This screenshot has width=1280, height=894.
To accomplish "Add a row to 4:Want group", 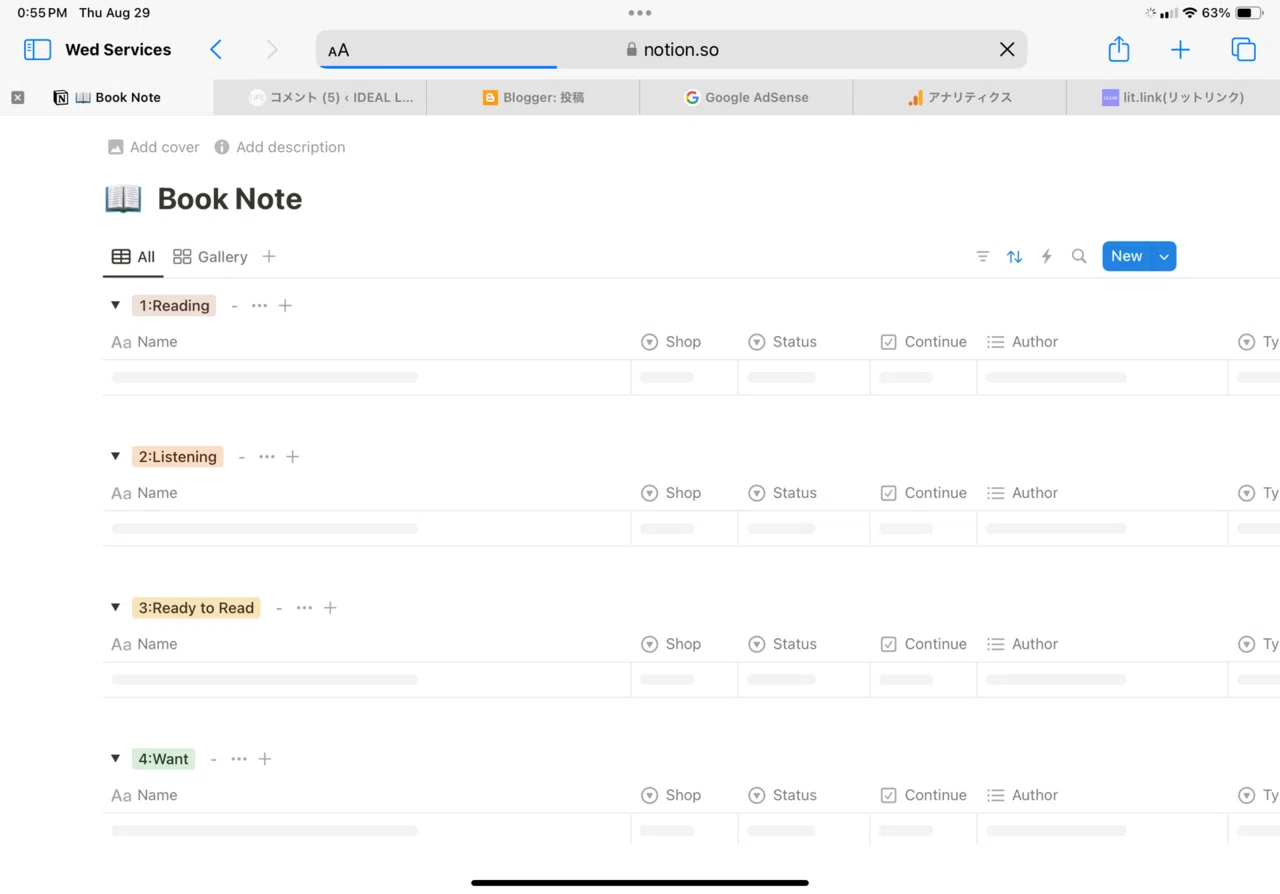I will [x=265, y=759].
